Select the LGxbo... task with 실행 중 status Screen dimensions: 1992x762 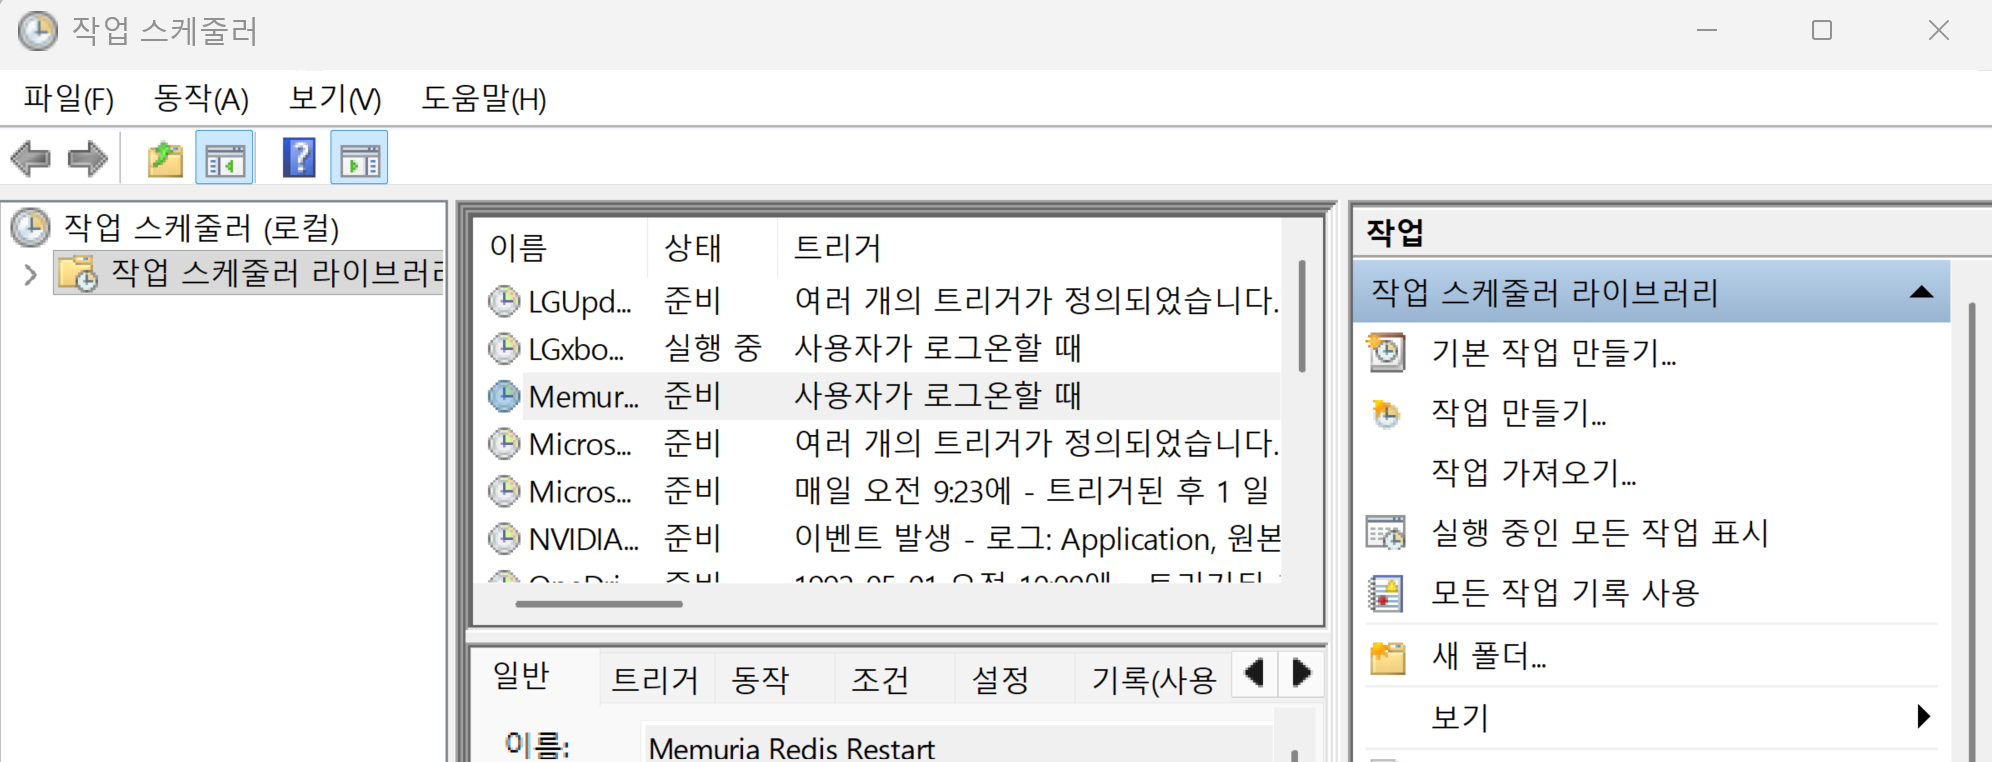pyautogui.click(x=576, y=349)
